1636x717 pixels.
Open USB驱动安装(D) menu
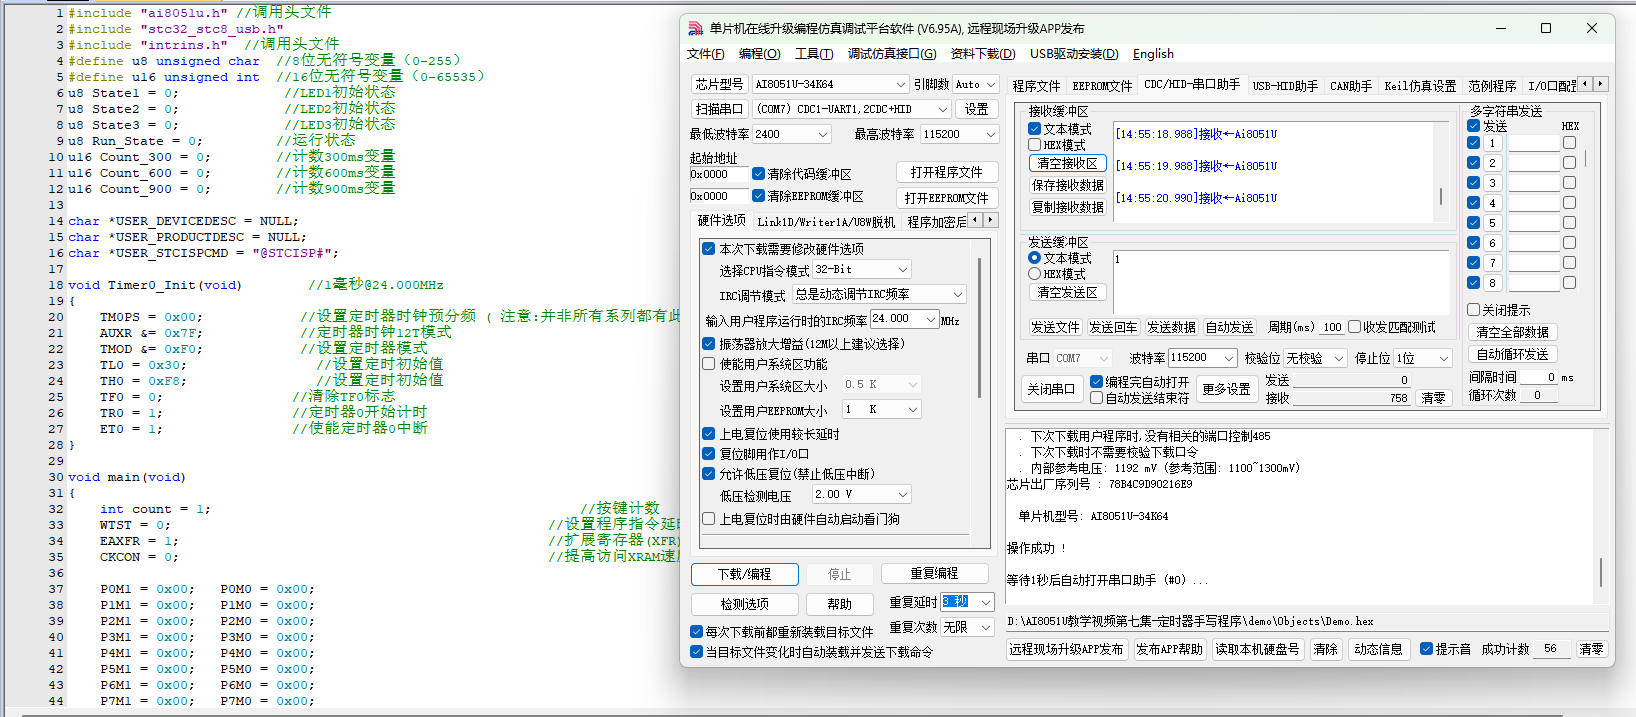click(x=1074, y=54)
